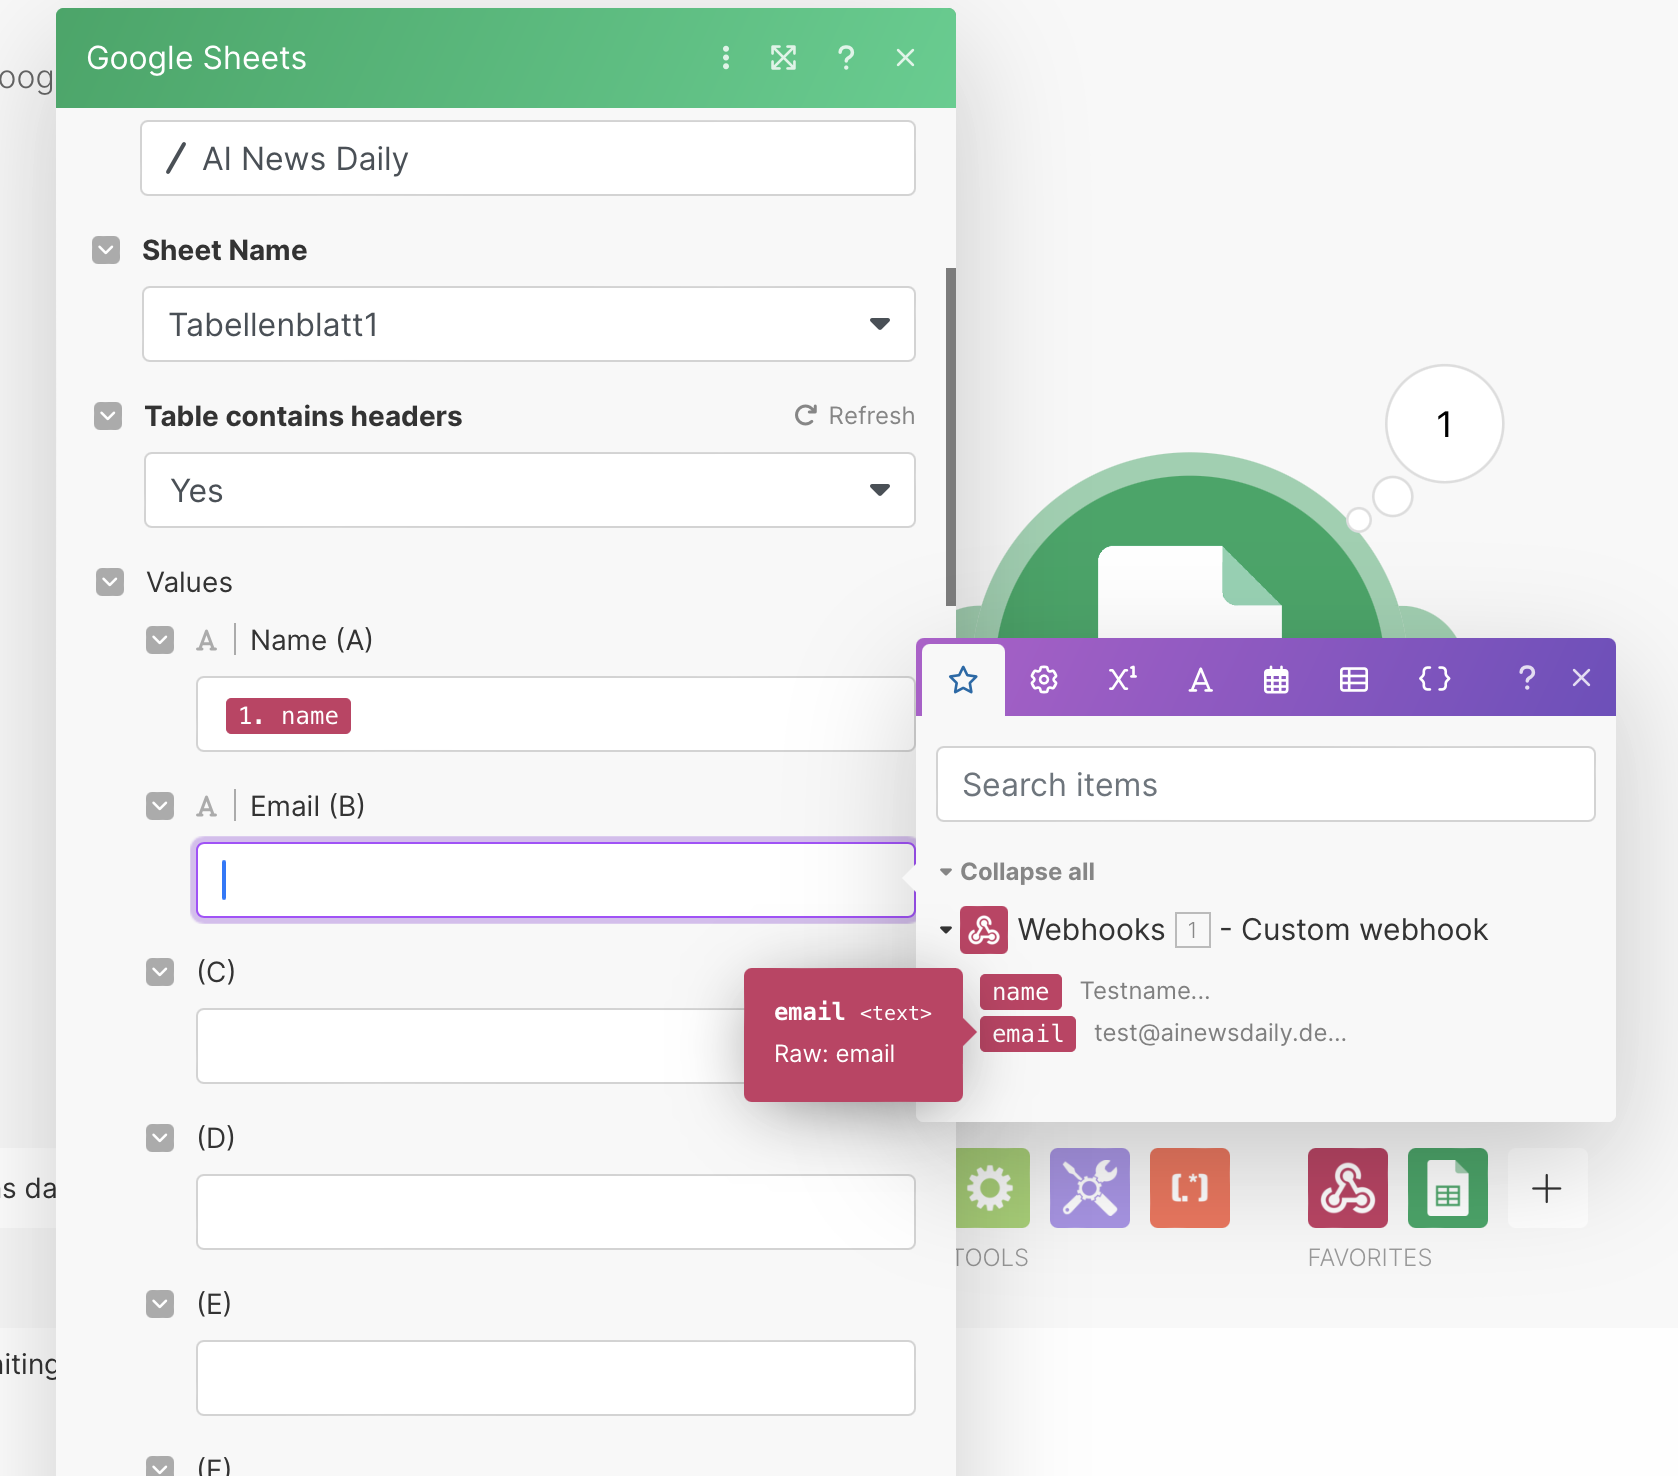Collapse the Values section
Screen dimensions: 1678x1476
(x=110, y=582)
